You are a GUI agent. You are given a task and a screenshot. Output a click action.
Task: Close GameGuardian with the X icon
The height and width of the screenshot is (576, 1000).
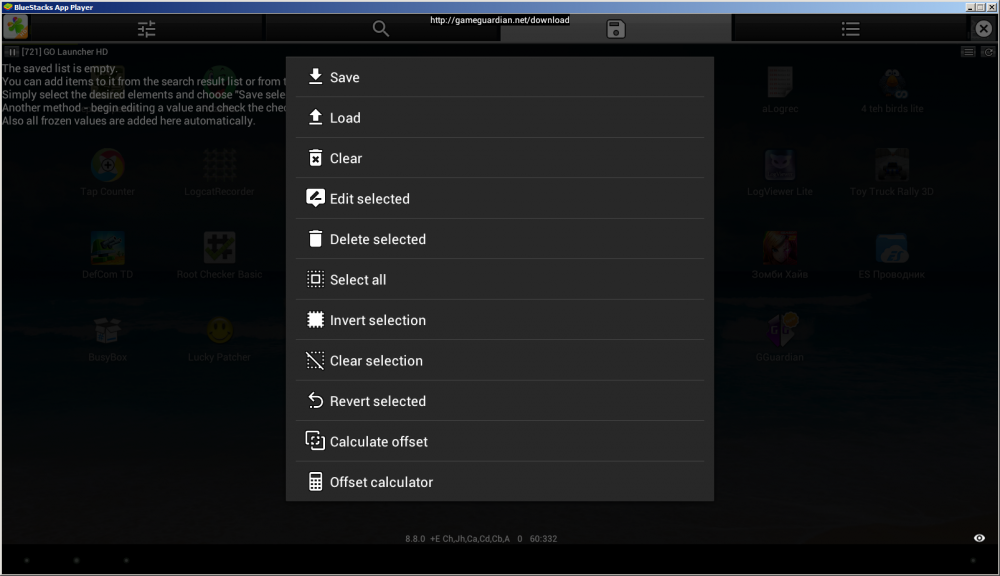tap(983, 29)
